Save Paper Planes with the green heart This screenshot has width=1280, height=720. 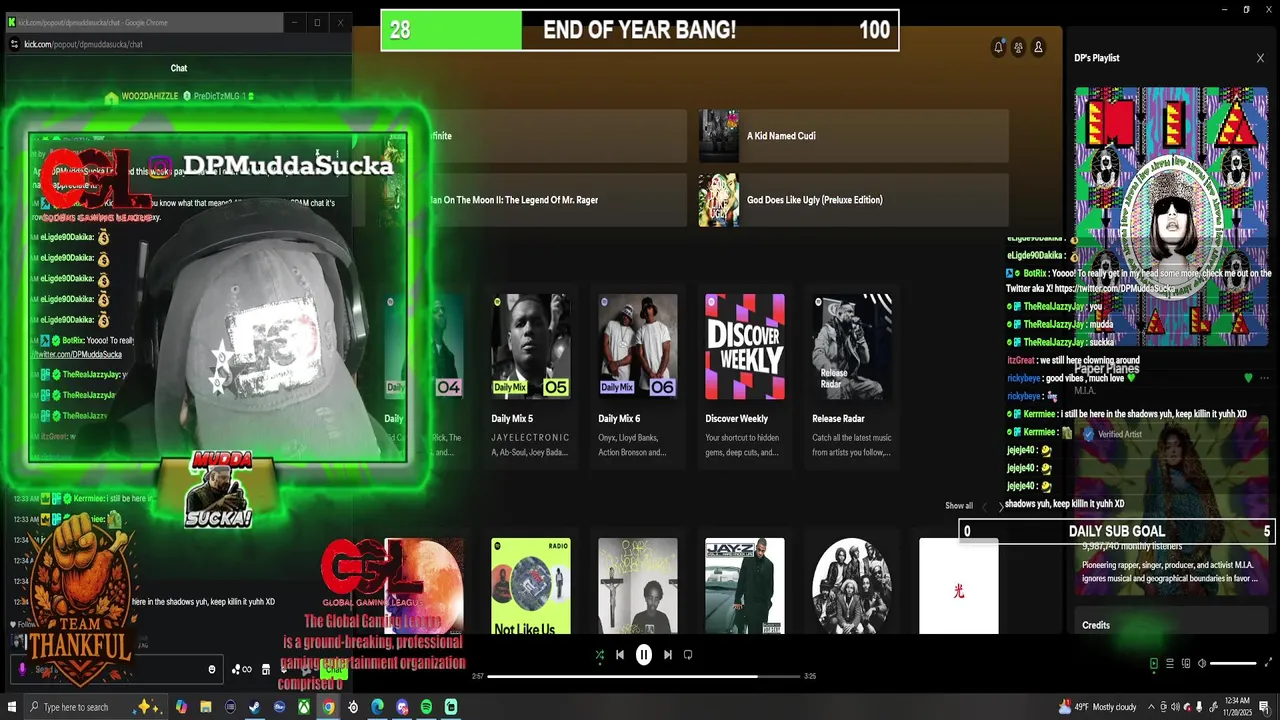[1248, 378]
